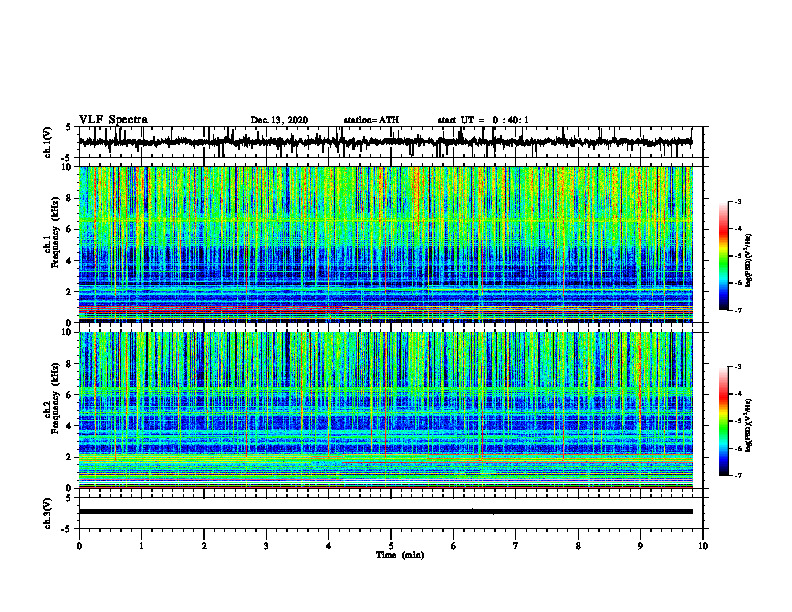Click the "Time (min)" axis label

click(x=400, y=555)
